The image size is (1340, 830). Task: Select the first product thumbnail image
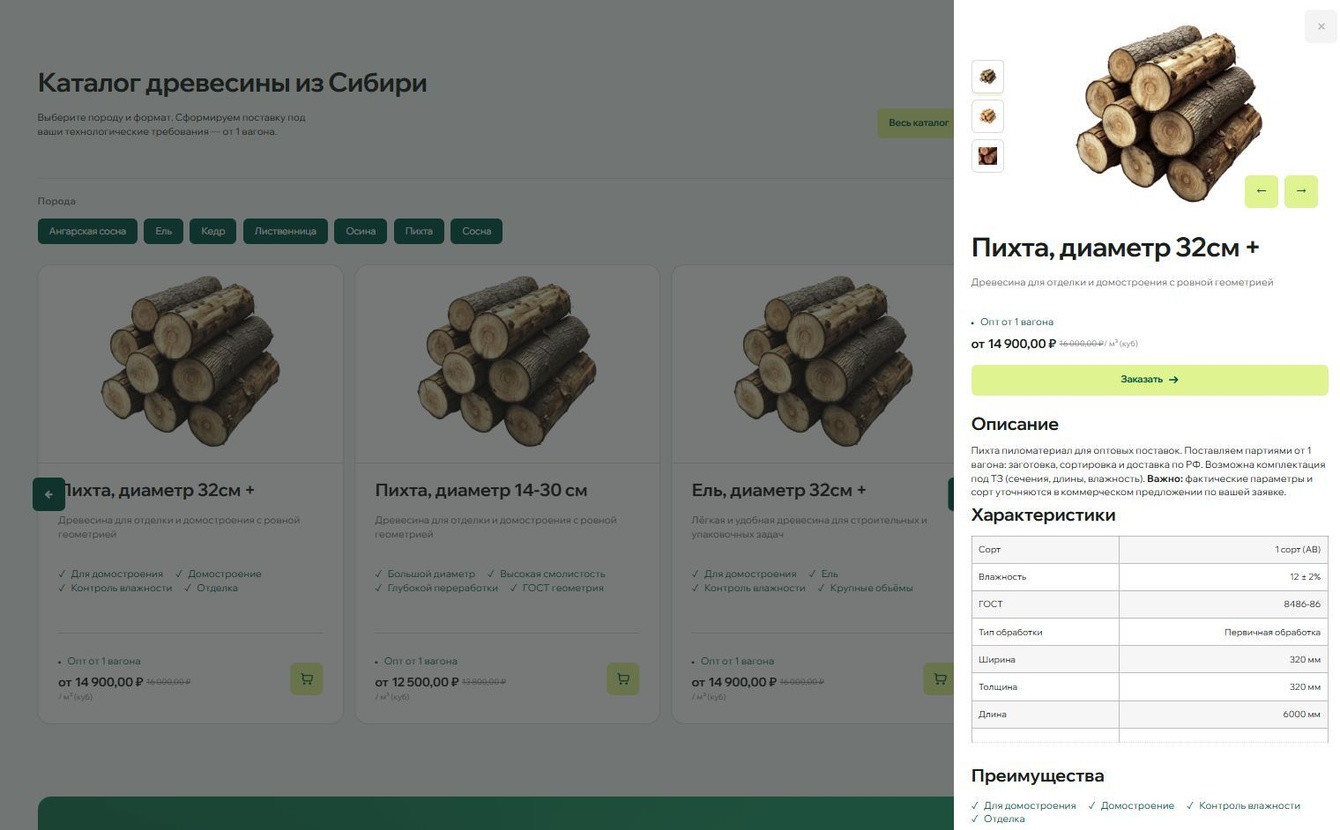point(988,77)
